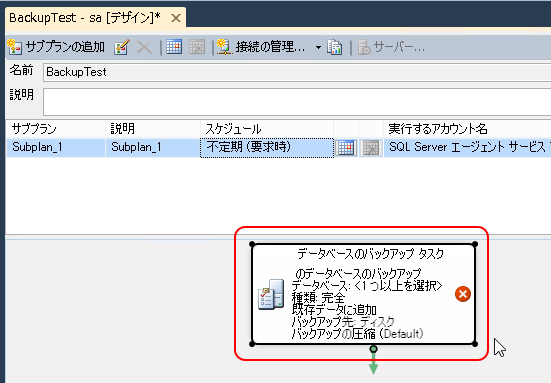Select the BackupTest - sa [デザイン] tab
The height and width of the screenshot is (383, 551).
(85, 18)
